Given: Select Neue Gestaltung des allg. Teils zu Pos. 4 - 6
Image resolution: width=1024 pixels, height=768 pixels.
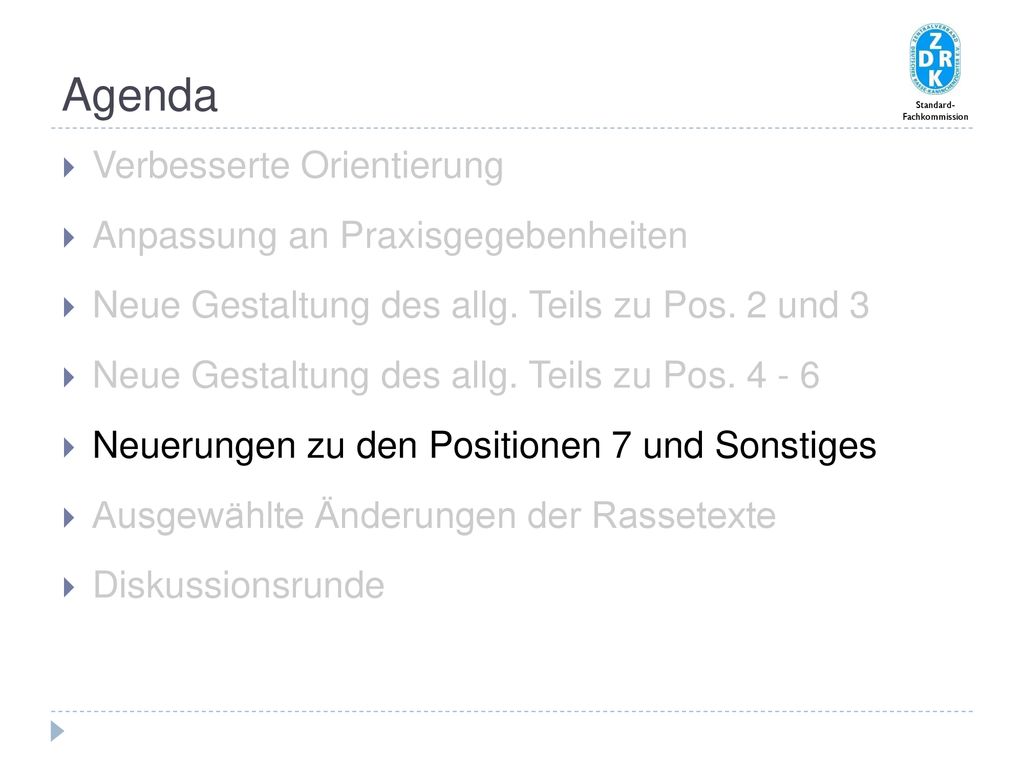Looking at the screenshot, I should tap(456, 376).
